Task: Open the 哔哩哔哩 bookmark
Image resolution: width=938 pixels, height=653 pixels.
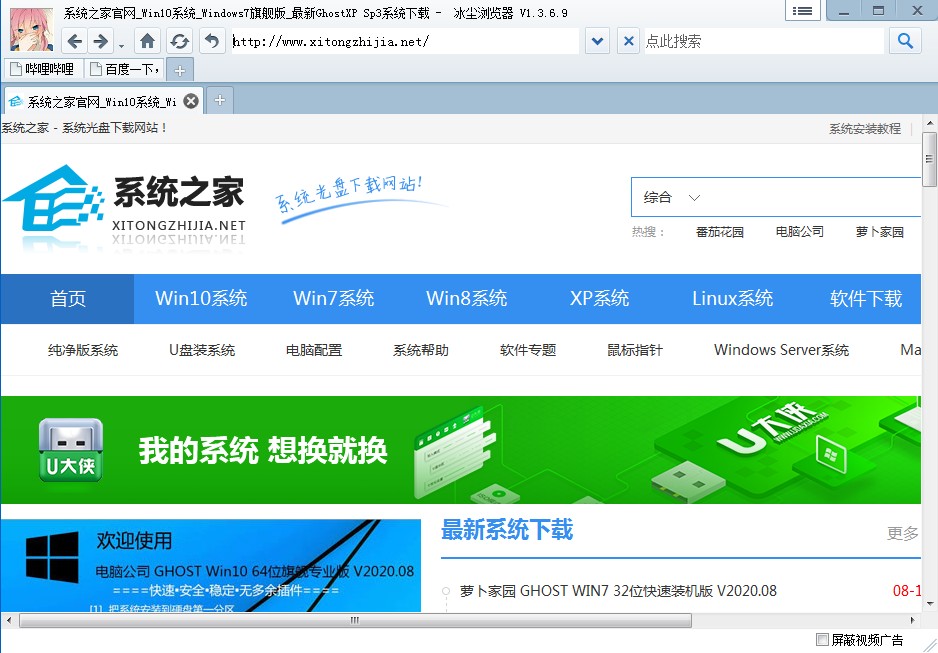Action: [x=42, y=69]
